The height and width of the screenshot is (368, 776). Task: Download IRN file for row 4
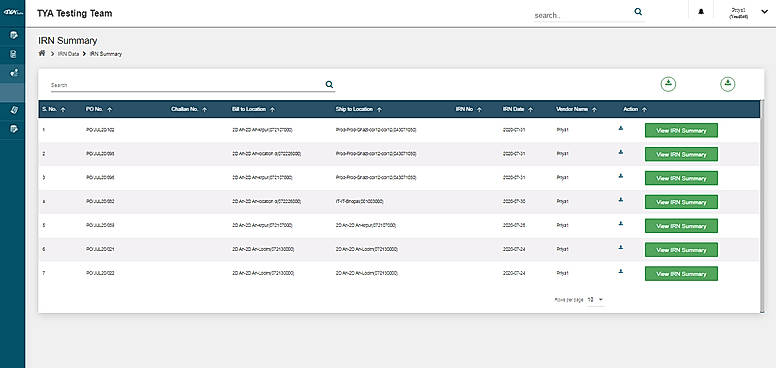621,200
